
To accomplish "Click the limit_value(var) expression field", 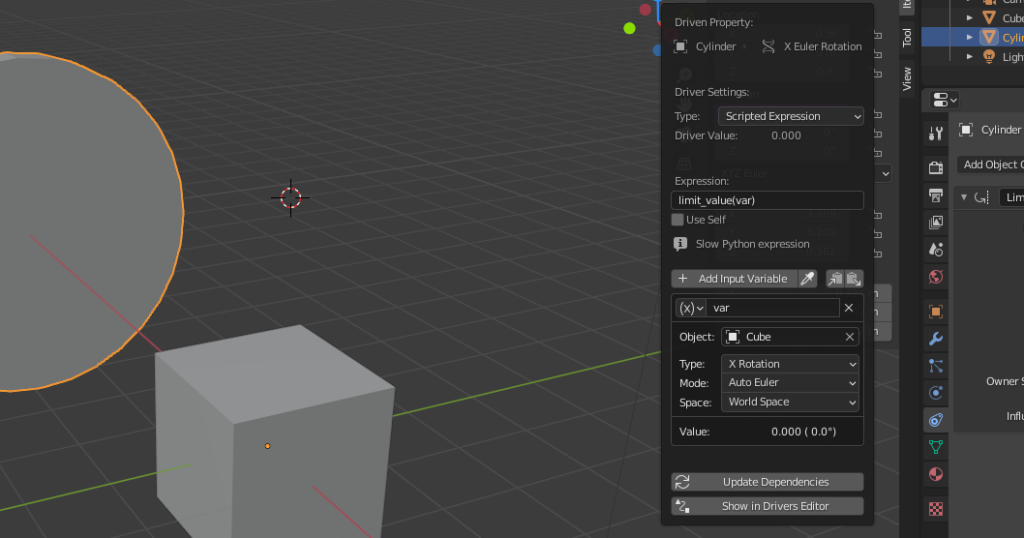I will click(767, 201).
